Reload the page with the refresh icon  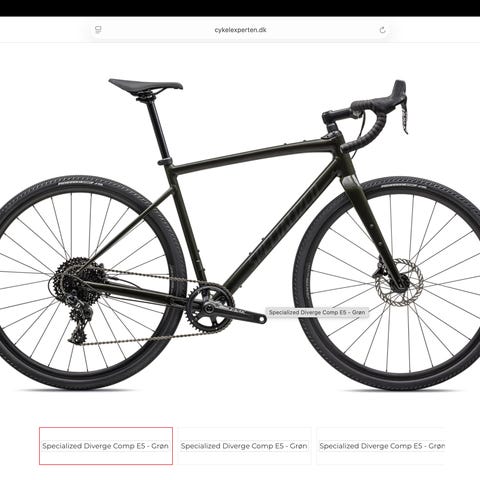point(382,30)
